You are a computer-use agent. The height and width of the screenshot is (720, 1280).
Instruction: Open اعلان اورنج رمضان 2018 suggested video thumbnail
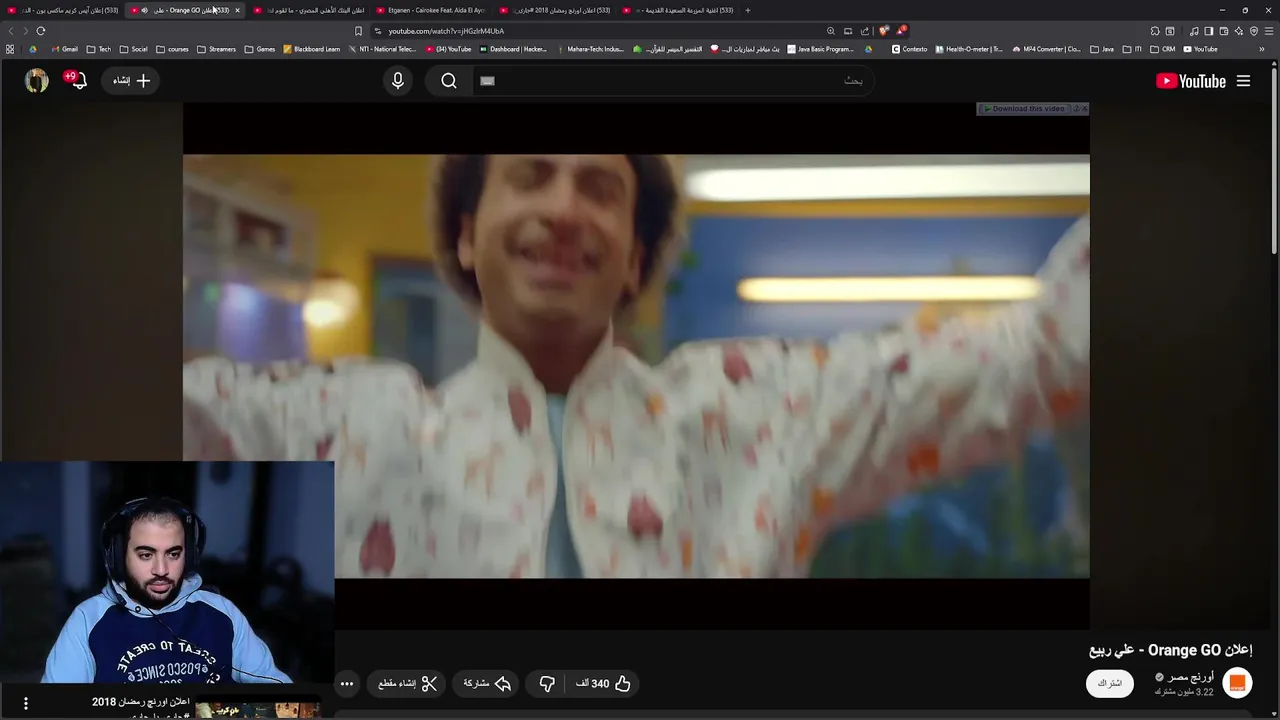[258, 709]
